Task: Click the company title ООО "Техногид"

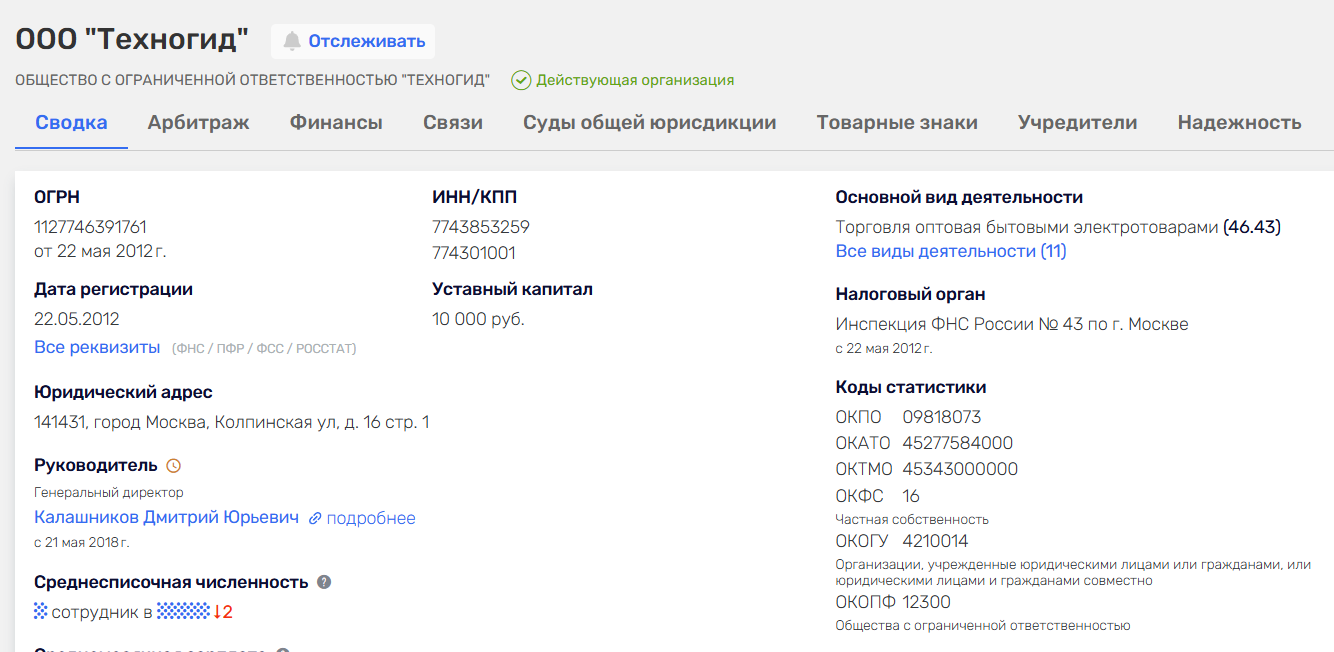Action: click(132, 40)
